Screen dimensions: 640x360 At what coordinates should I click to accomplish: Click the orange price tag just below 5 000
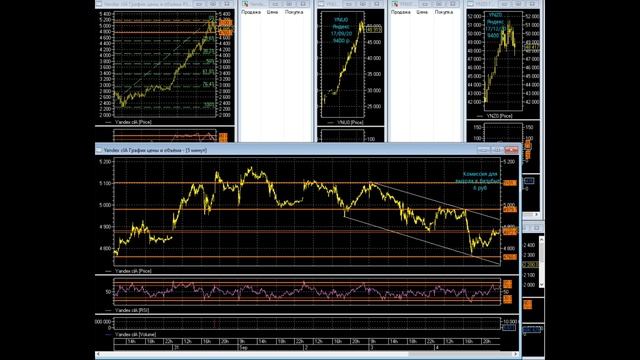click(x=510, y=209)
